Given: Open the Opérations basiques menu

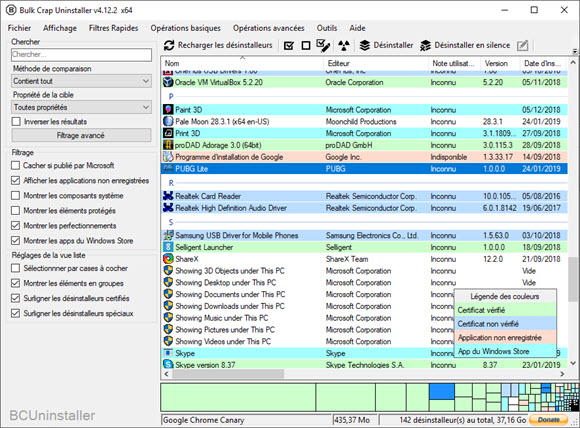Looking at the screenshot, I should 185,28.
